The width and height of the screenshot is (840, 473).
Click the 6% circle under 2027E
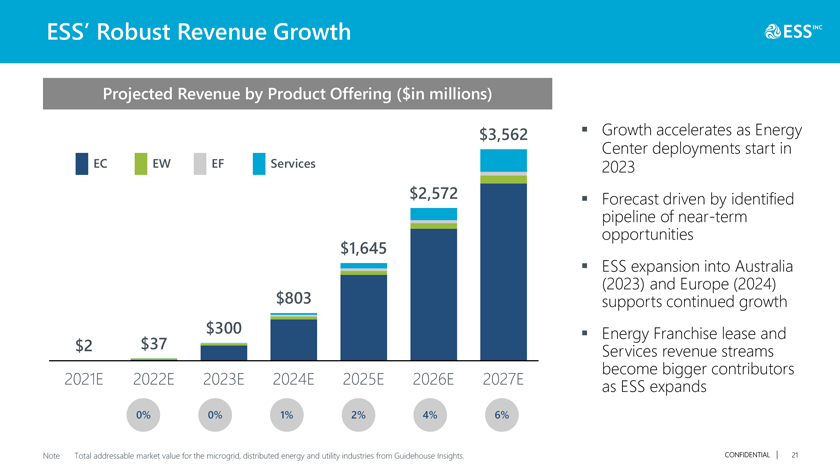502,415
